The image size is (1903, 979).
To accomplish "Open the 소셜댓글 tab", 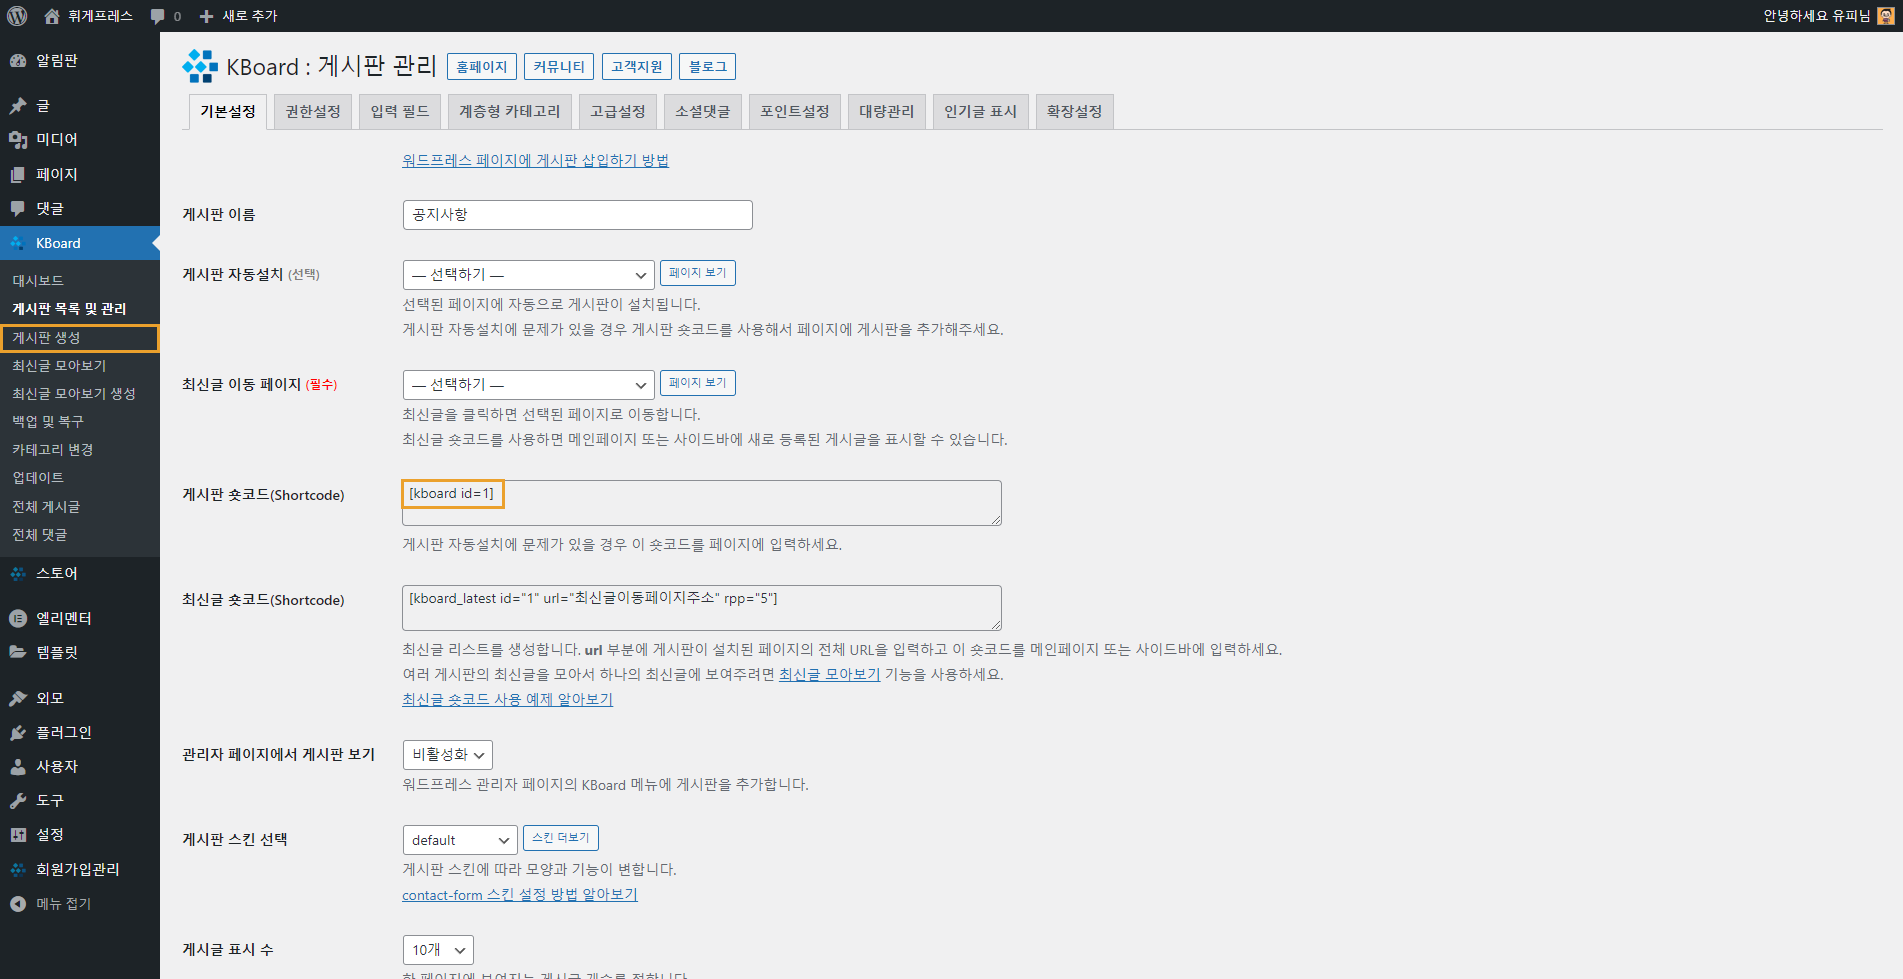I will click(x=703, y=111).
